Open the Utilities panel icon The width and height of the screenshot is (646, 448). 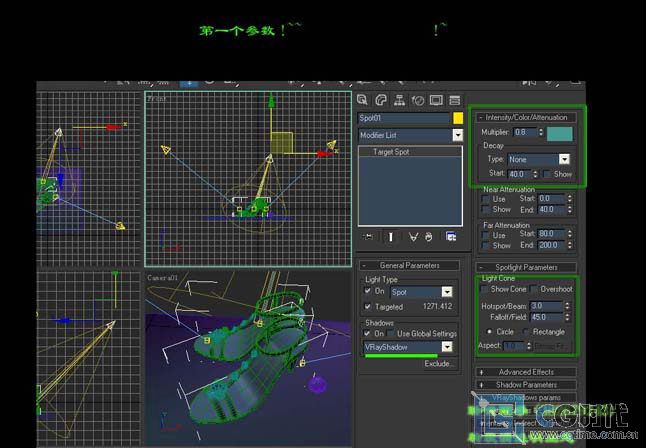[x=453, y=100]
